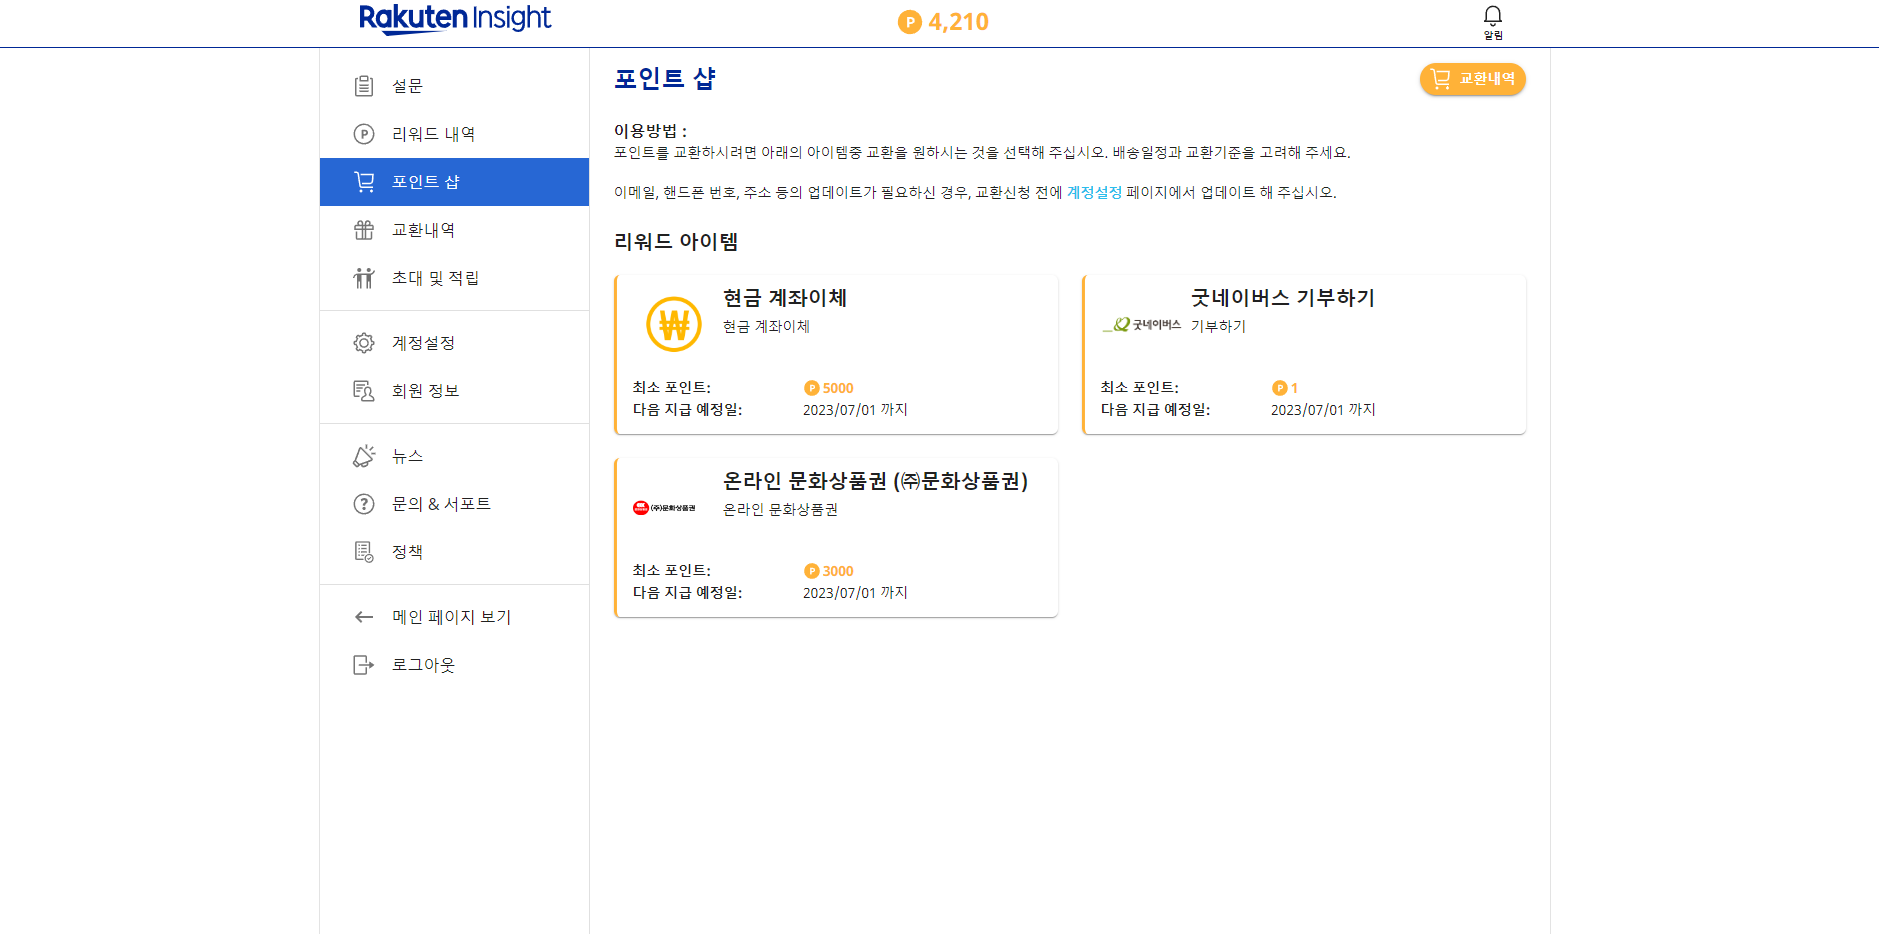Click the payout date in 문화상품권 card
Screen dimensions: 1879x934
click(x=855, y=593)
